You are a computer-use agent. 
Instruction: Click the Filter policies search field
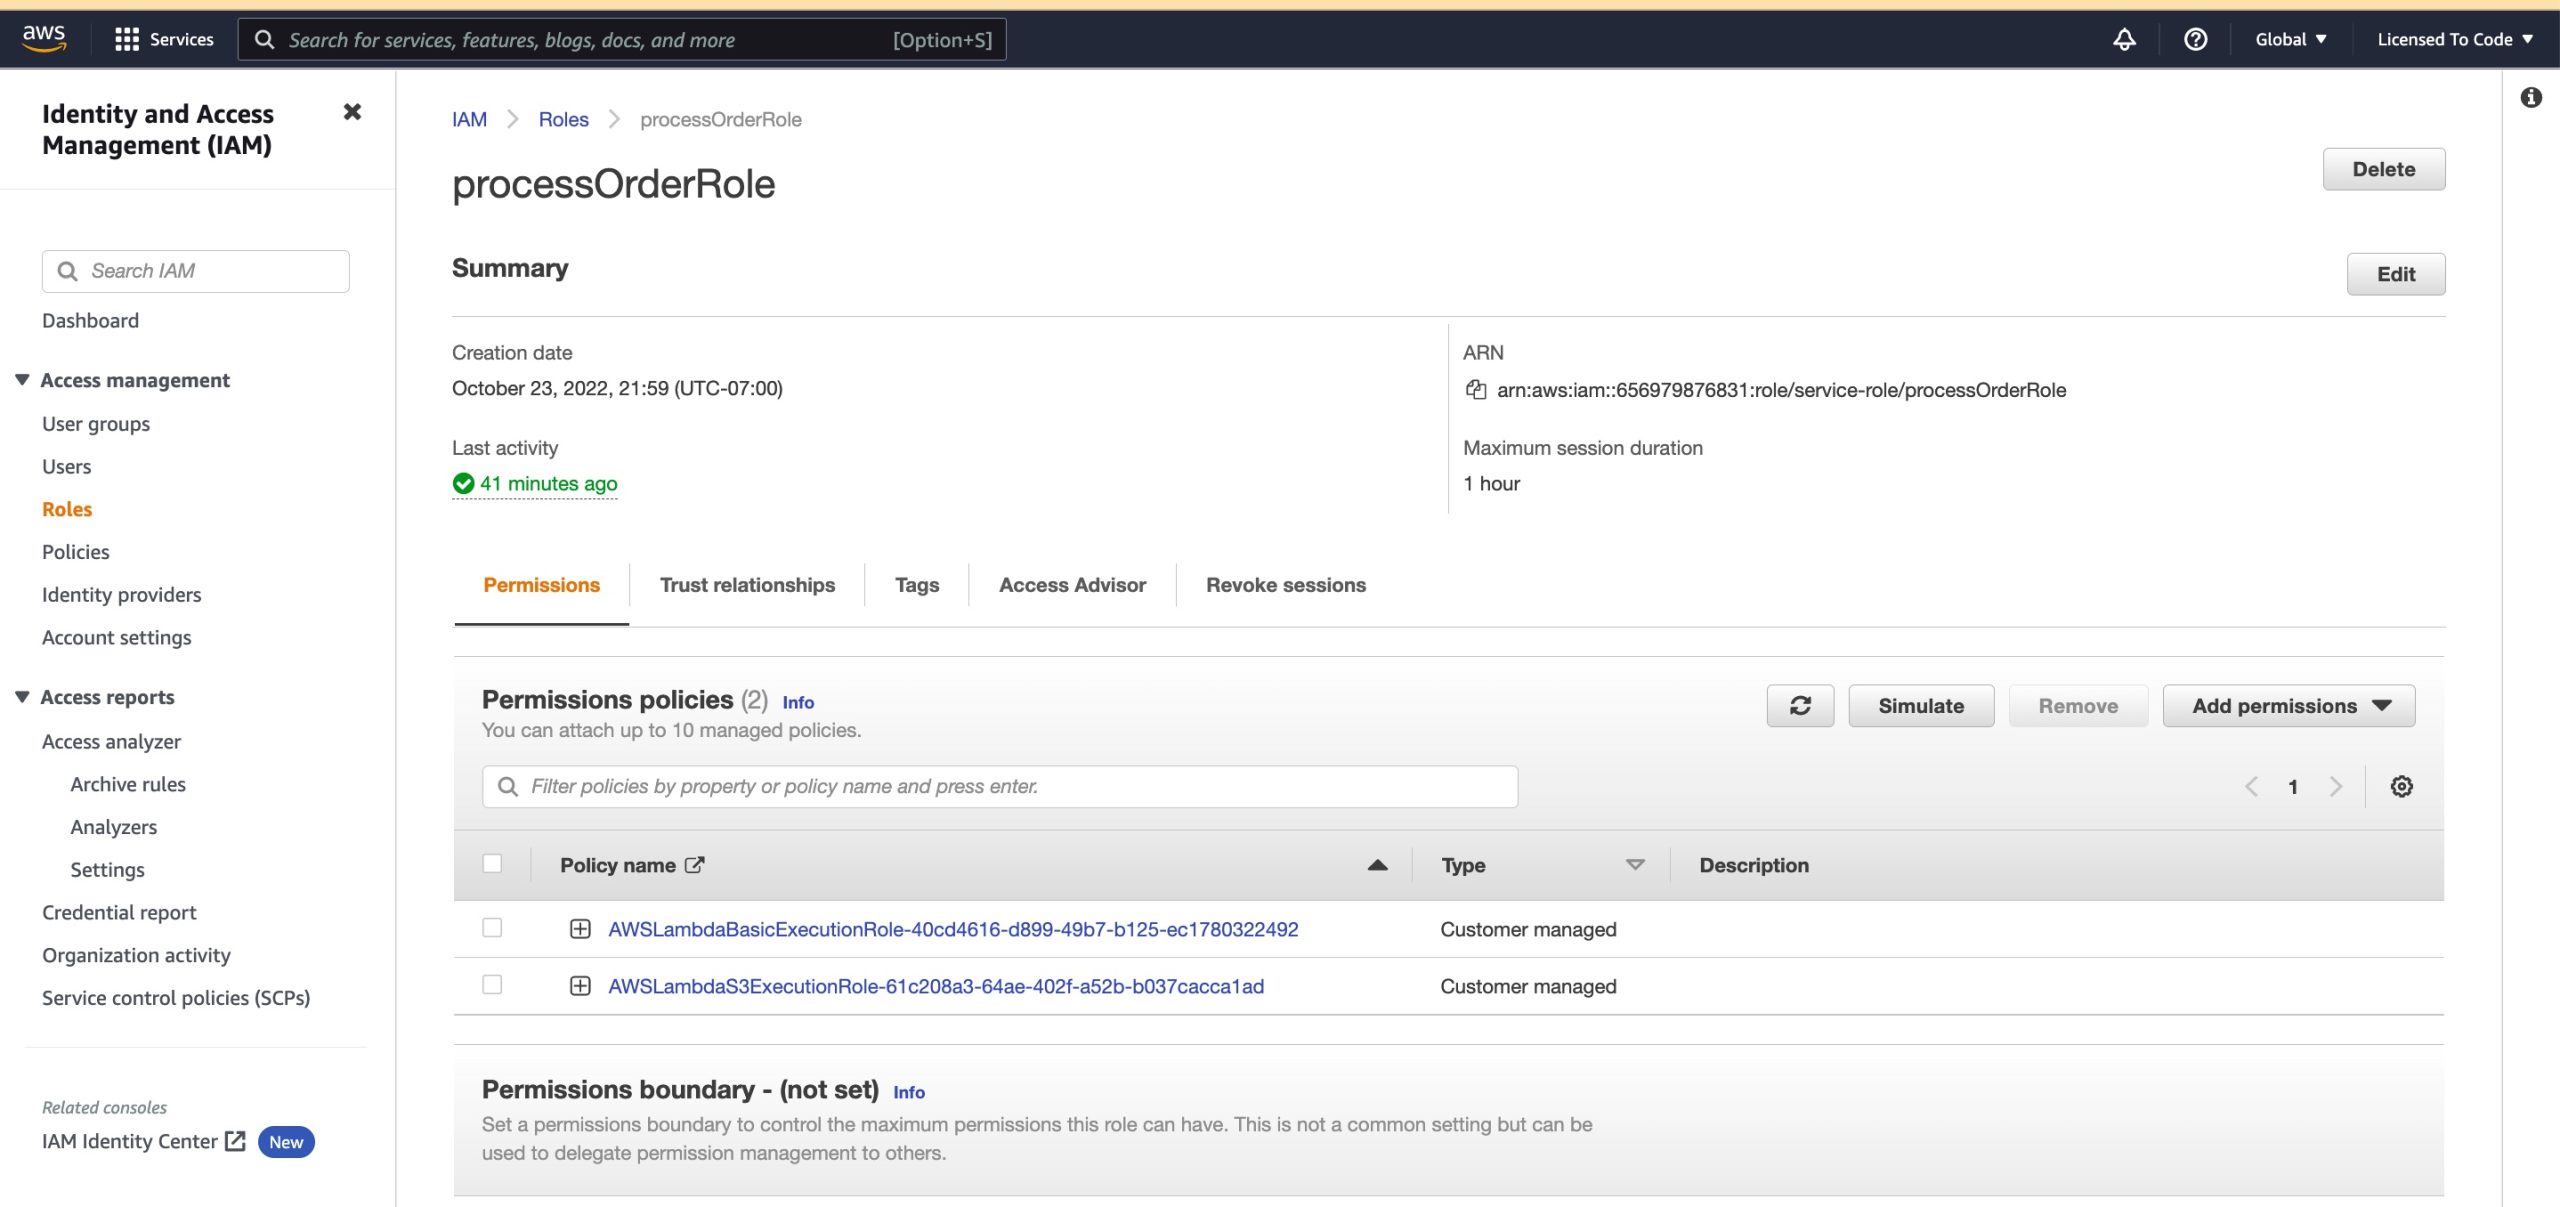pyautogui.click(x=1000, y=787)
